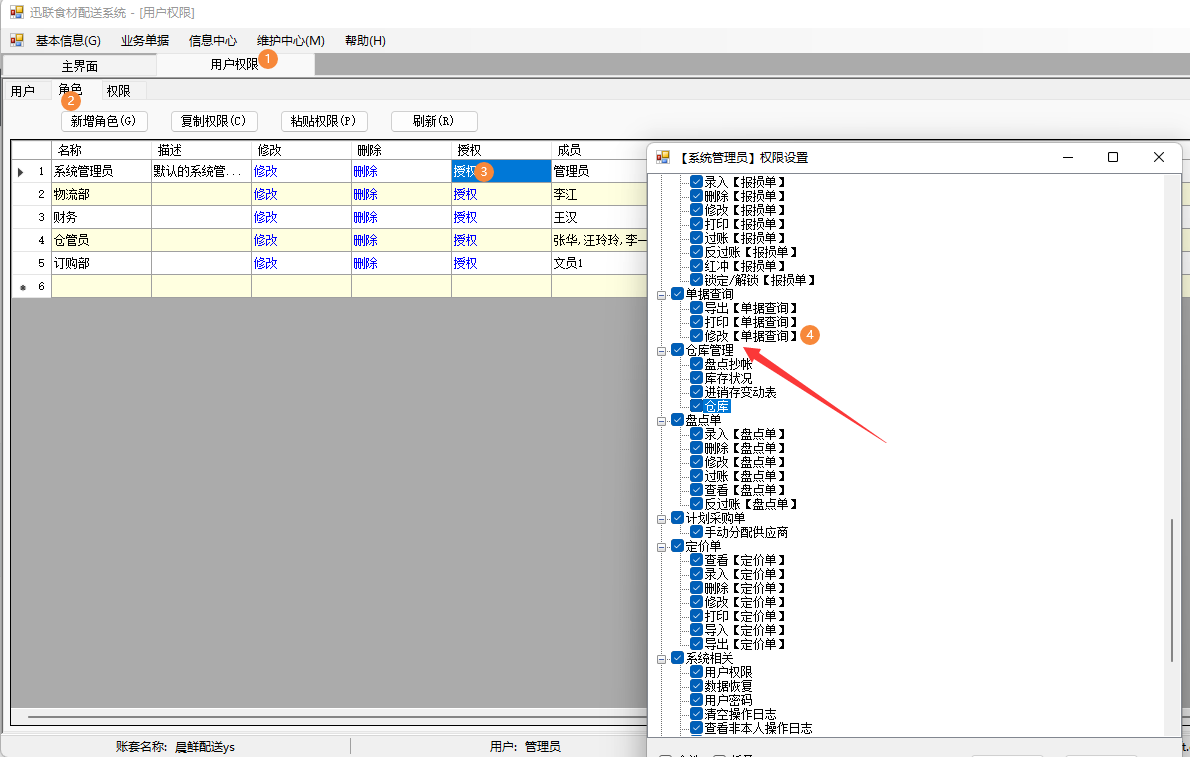Open the 维护中心(M) menu

pos(291,40)
